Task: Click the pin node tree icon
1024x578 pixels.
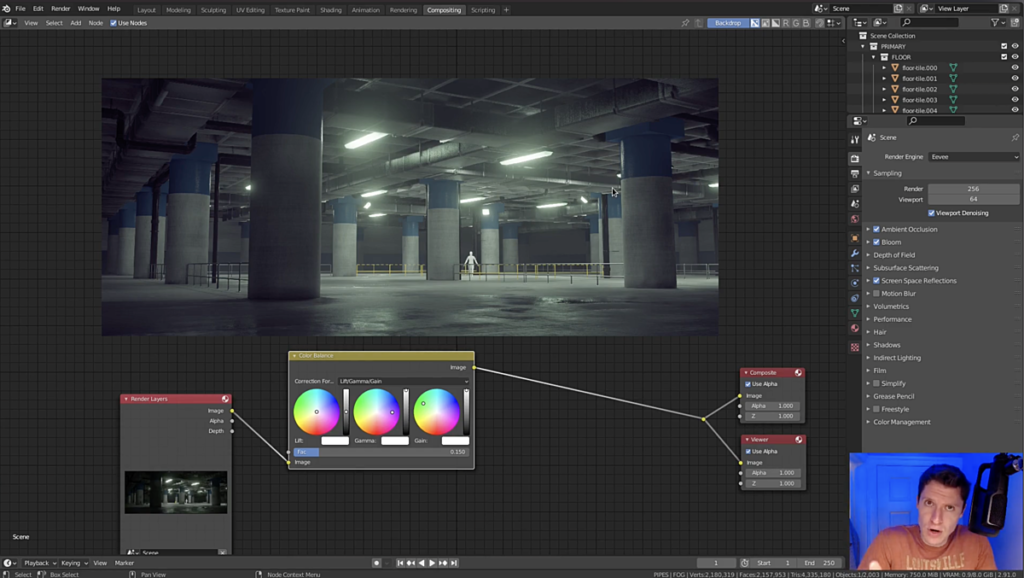Action: click(685, 23)
